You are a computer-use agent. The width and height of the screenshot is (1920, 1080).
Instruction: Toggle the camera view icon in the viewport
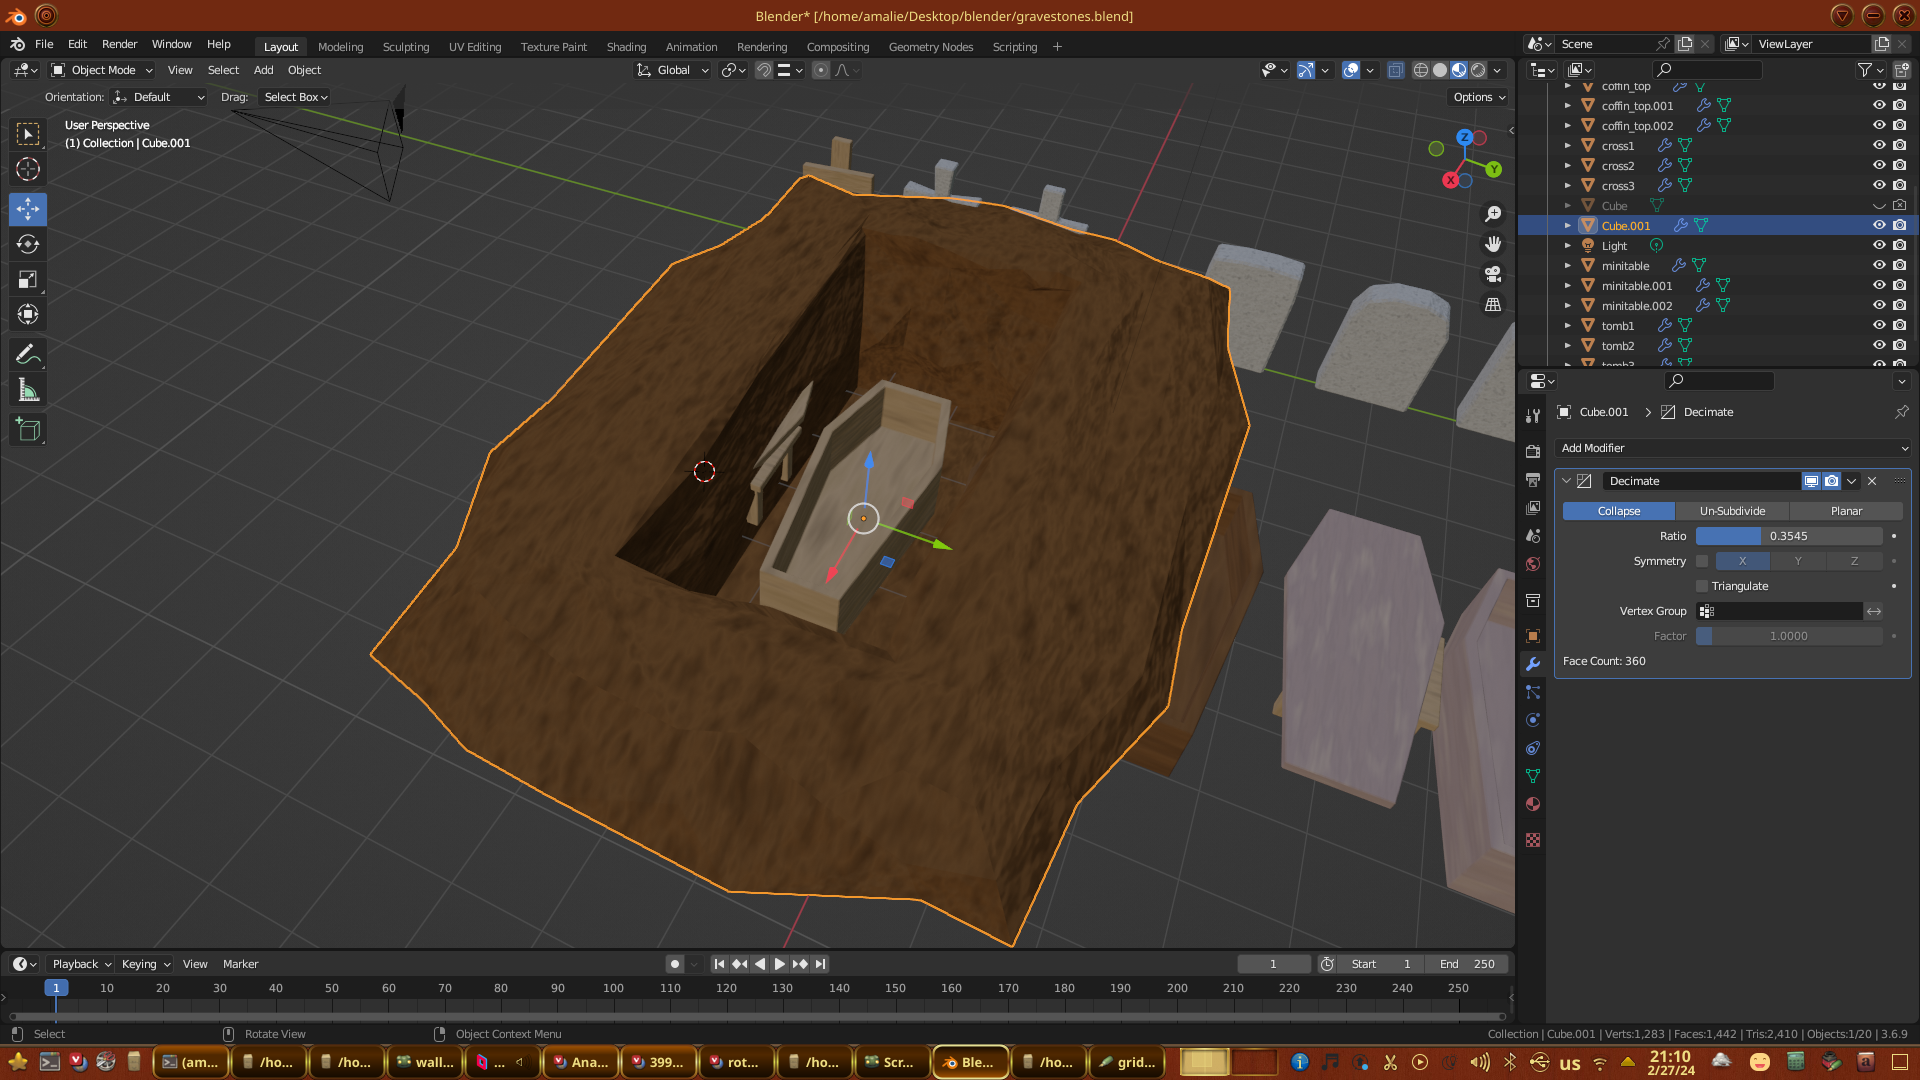1493,274
